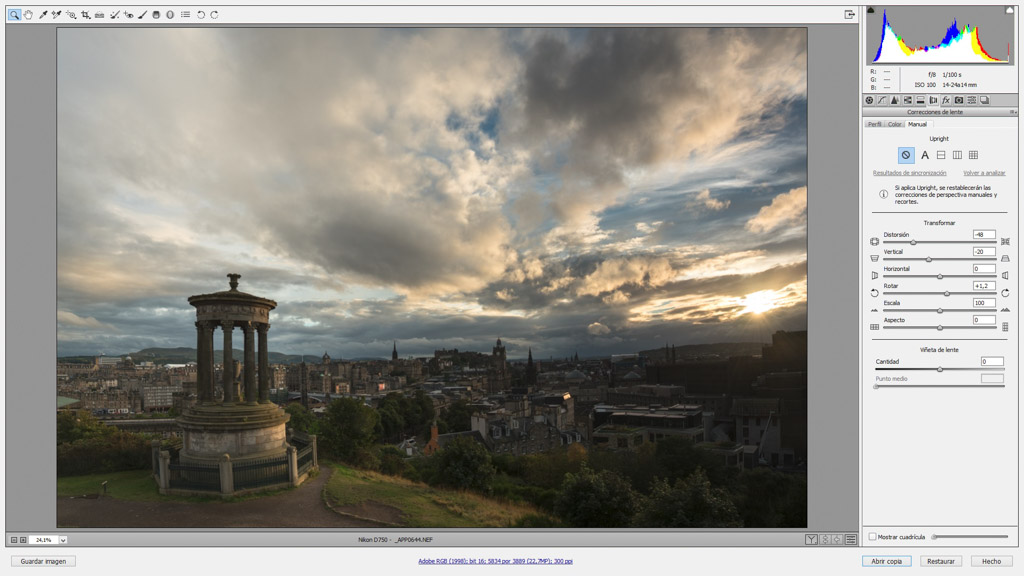
Task: Disable Upright with the Off button
Action: tap(905, 155)
